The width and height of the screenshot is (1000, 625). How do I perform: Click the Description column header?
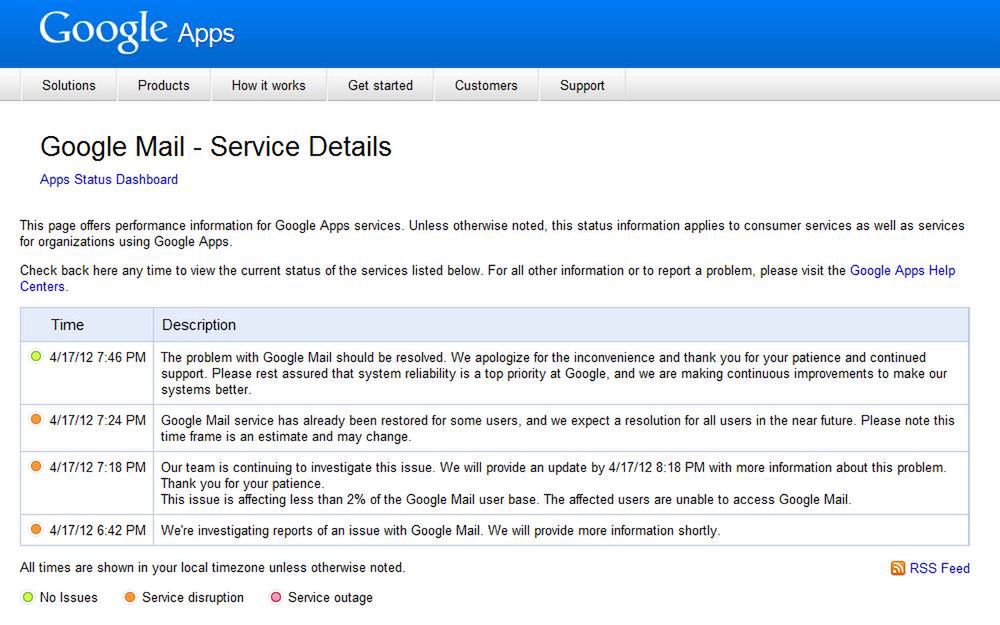pos(199,325)
